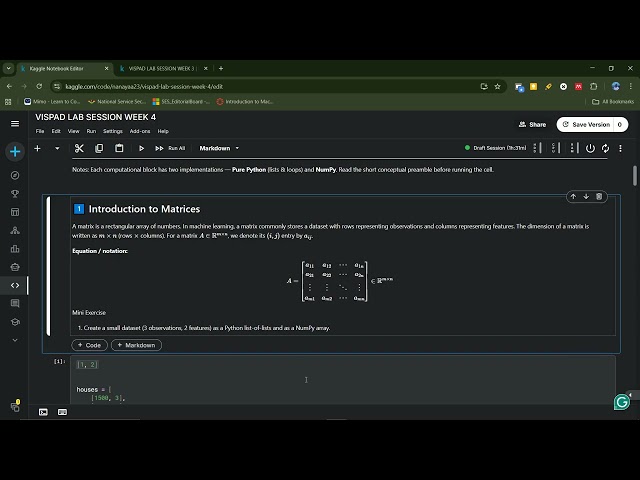
Task: Paste cell using clipboard icon
Action: pyautogui.click(x=119, y=148)
